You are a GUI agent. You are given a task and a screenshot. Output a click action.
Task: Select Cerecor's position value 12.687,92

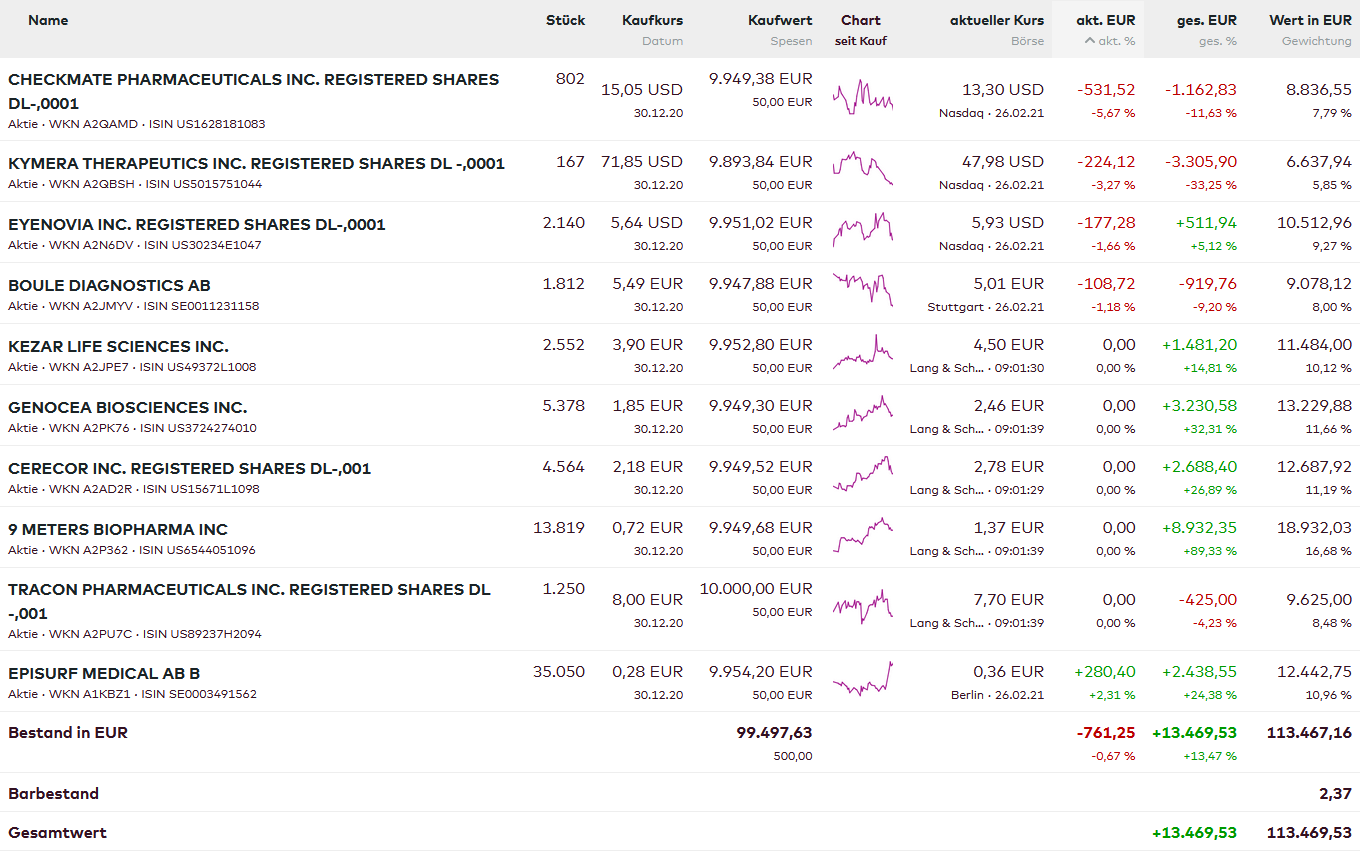click(1315, 467)
